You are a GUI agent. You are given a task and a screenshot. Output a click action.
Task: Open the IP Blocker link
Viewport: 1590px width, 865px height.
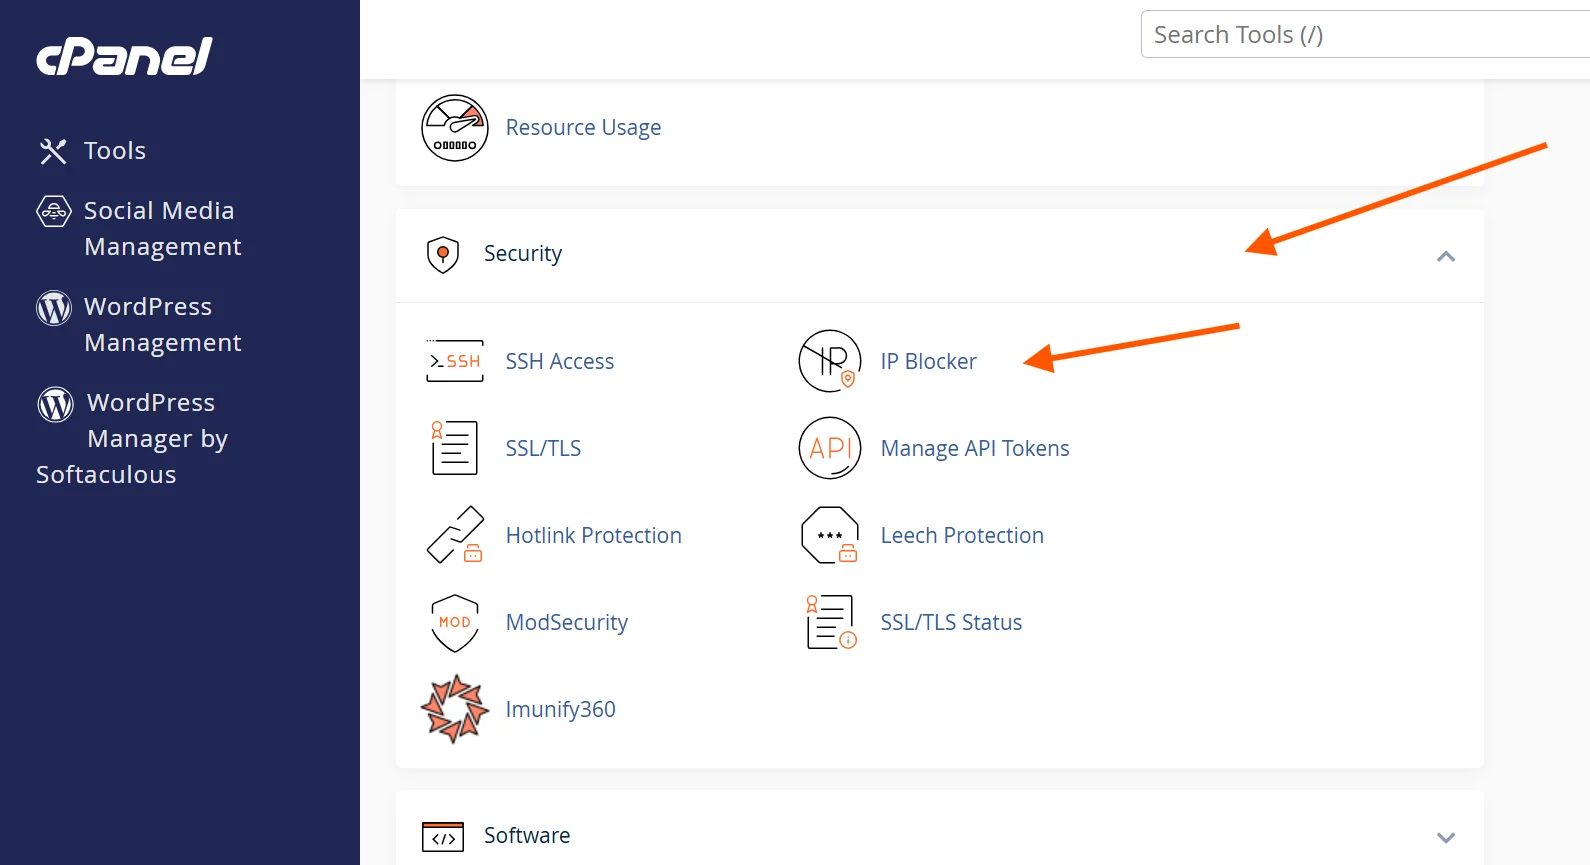929,361
